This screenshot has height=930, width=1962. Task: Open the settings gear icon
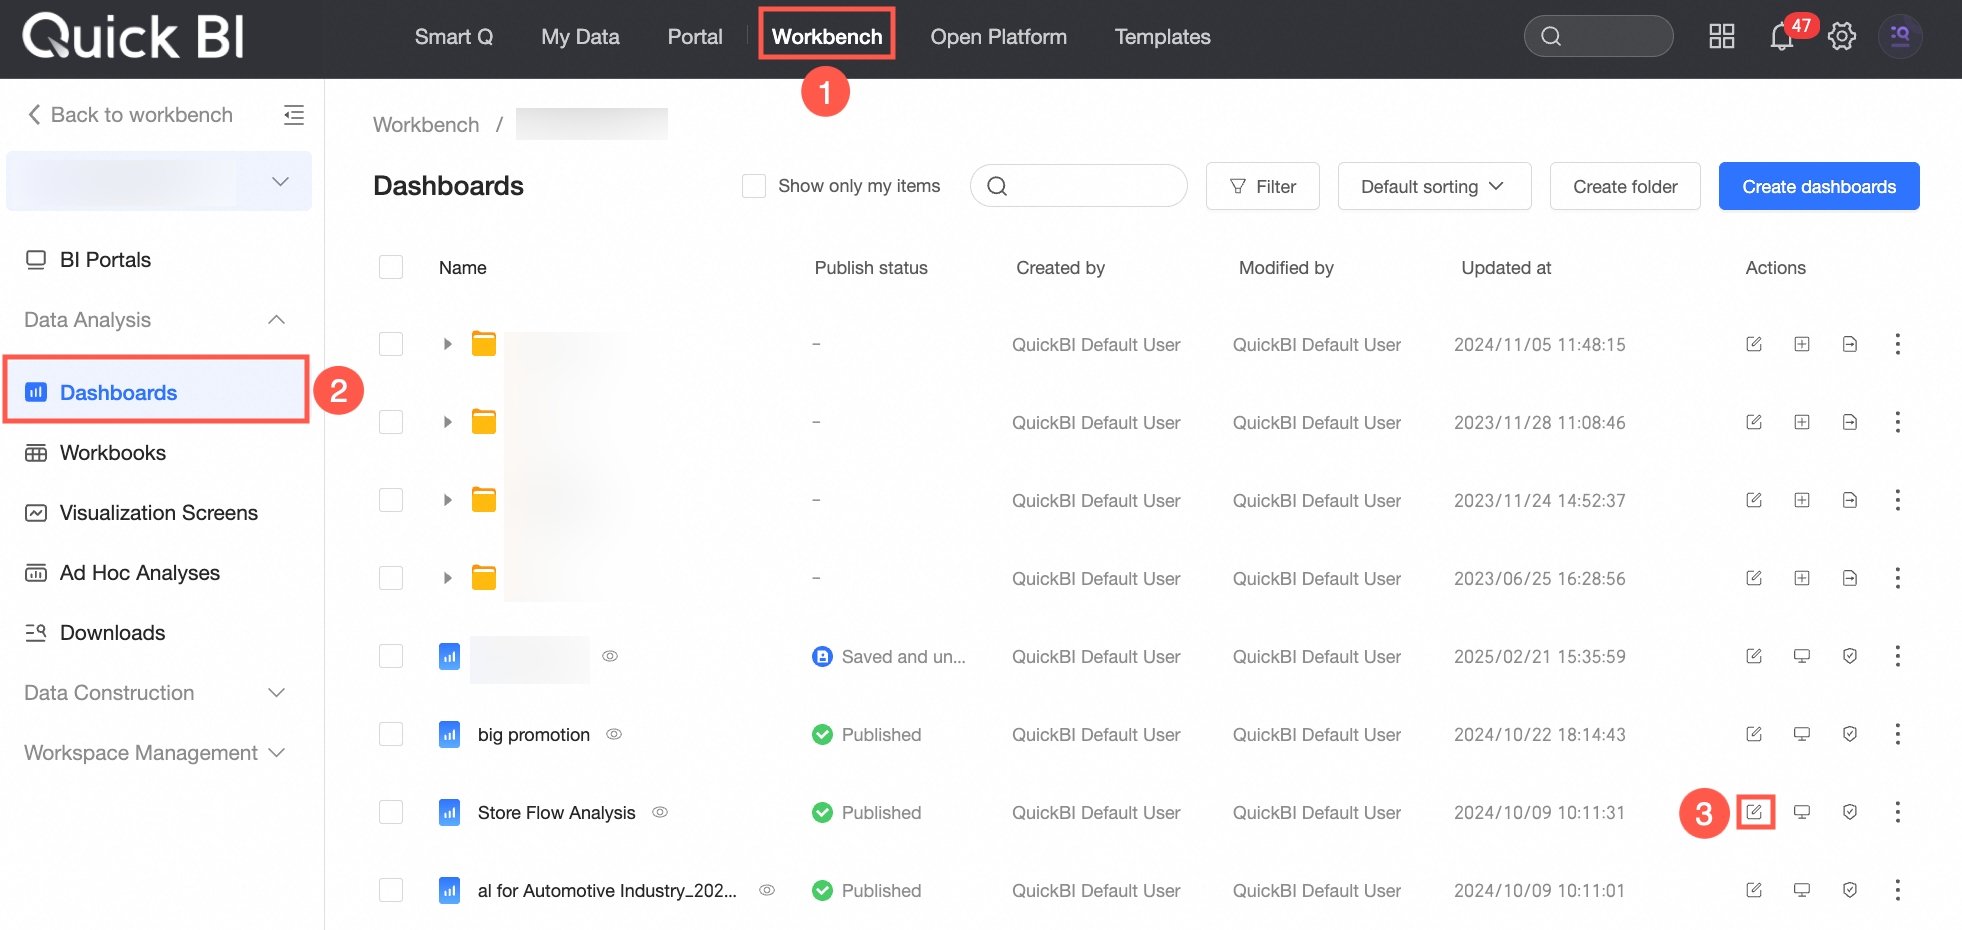[x=1841, y=37]
